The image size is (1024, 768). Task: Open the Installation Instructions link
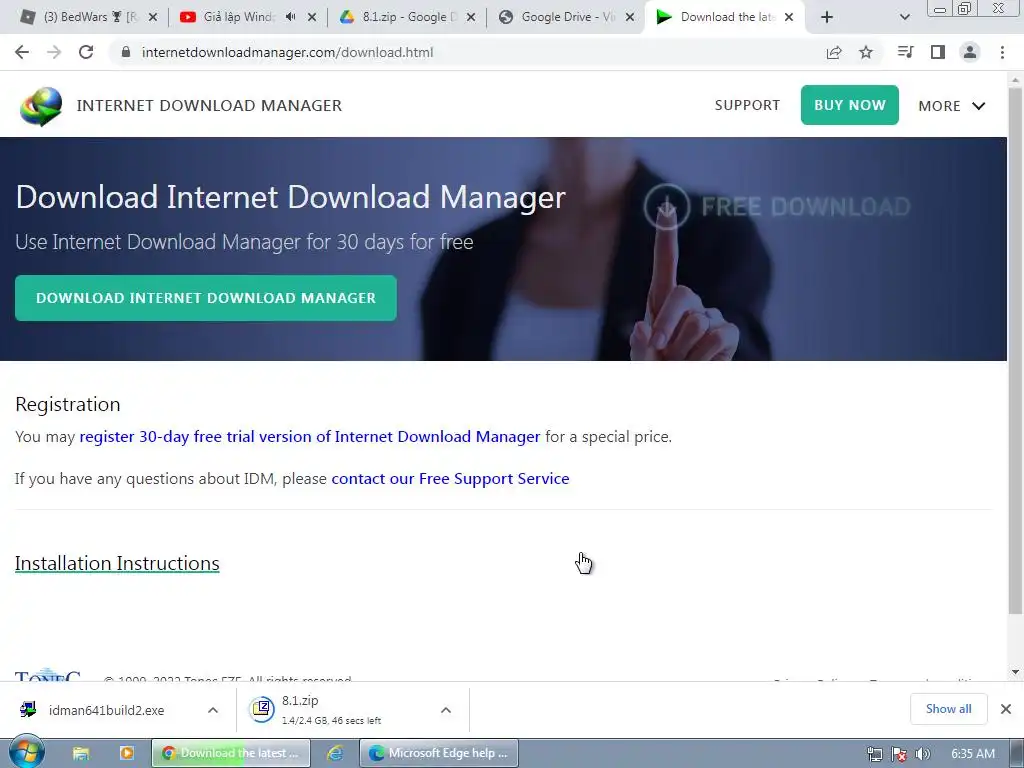click(117, 564)
